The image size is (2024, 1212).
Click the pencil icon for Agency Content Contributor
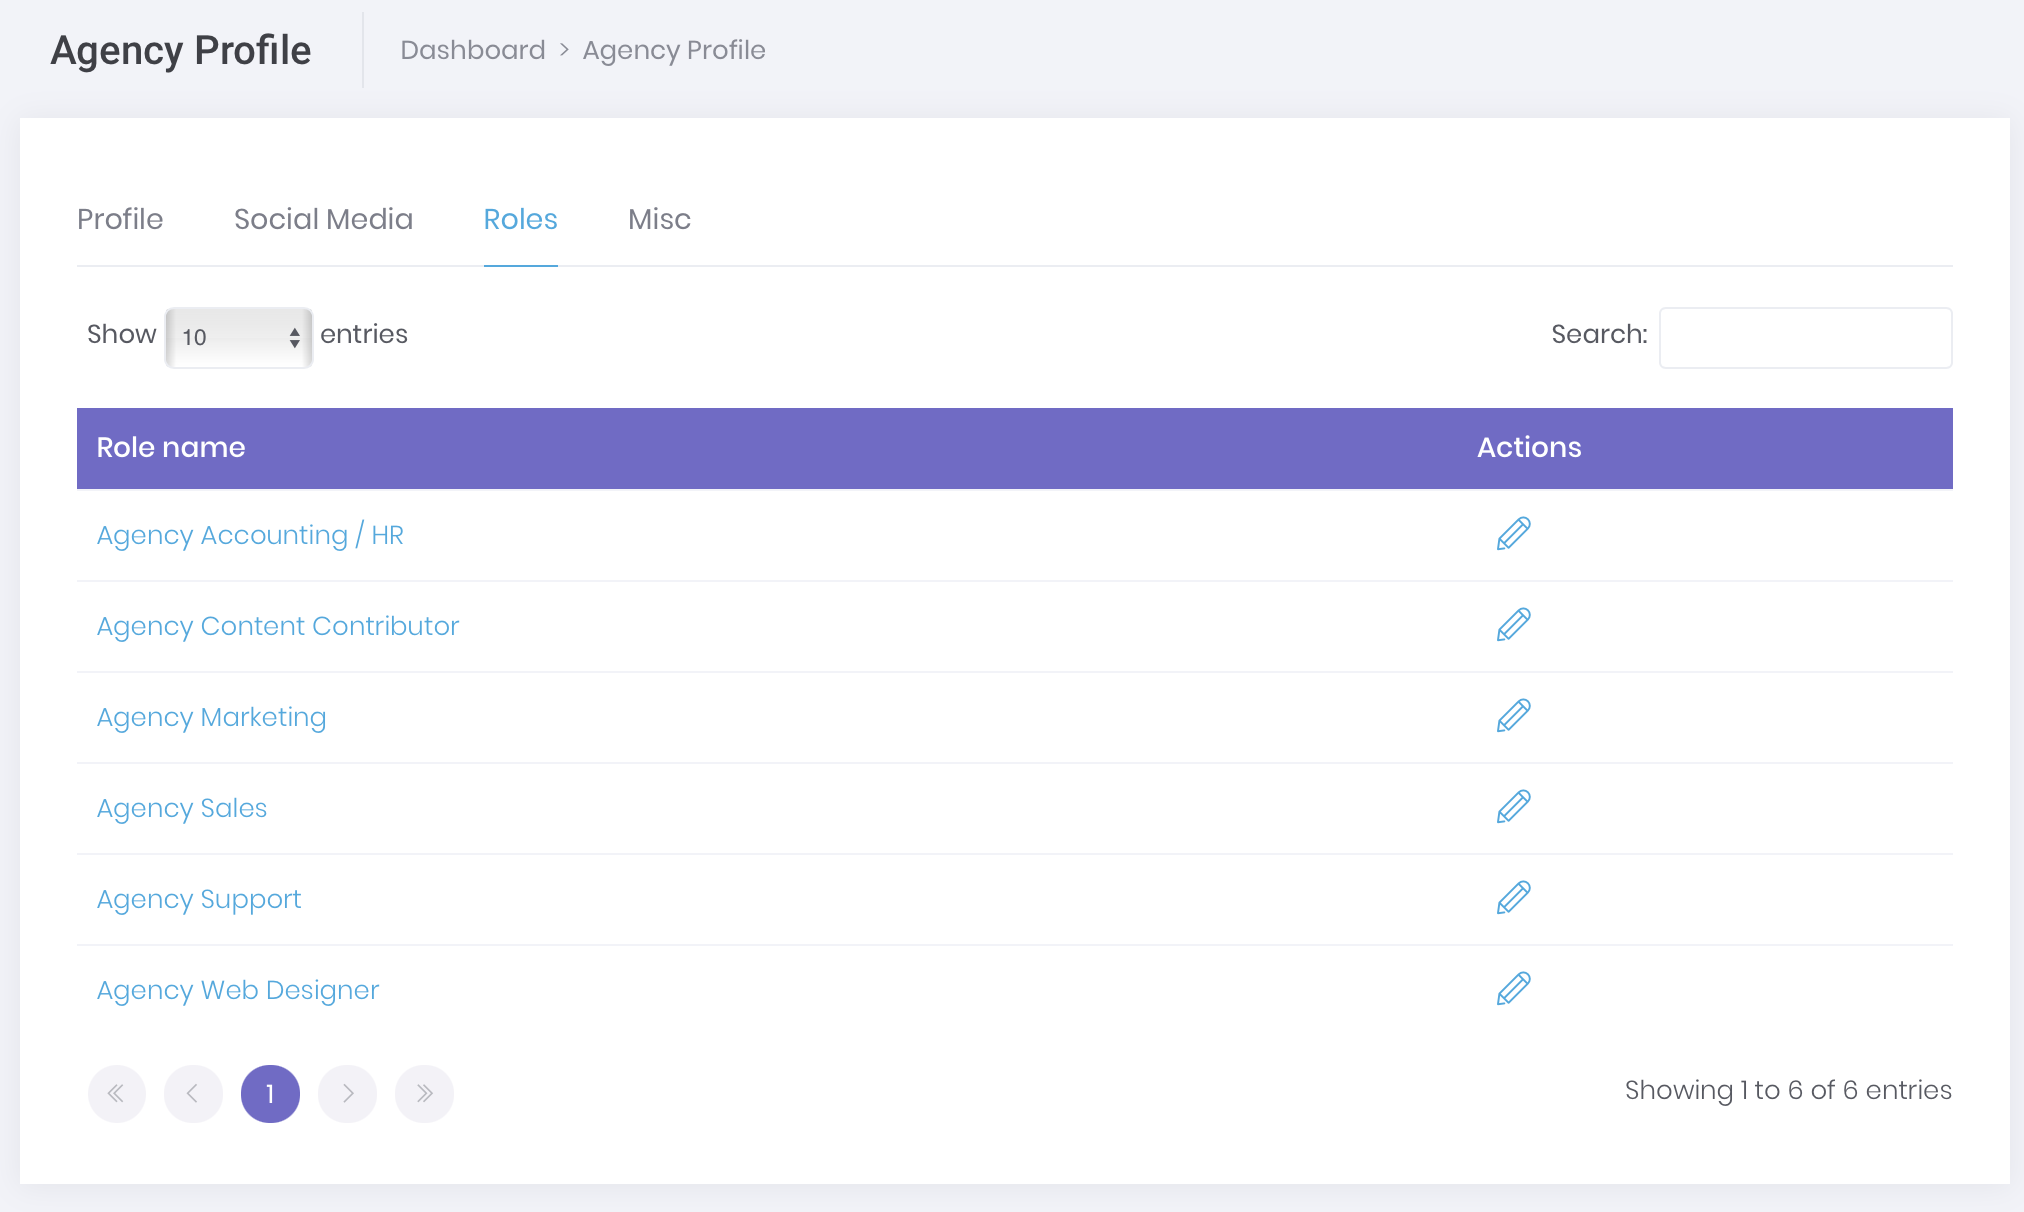pos(1513,625)
